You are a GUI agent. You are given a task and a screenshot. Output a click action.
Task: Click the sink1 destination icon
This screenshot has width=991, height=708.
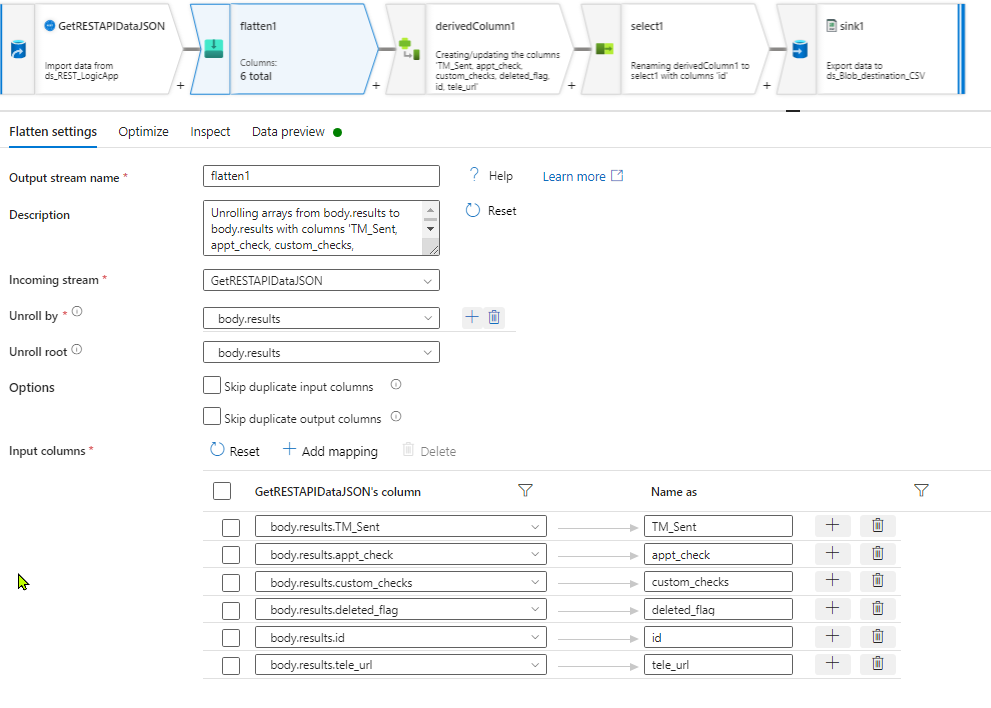click(798, 48)
